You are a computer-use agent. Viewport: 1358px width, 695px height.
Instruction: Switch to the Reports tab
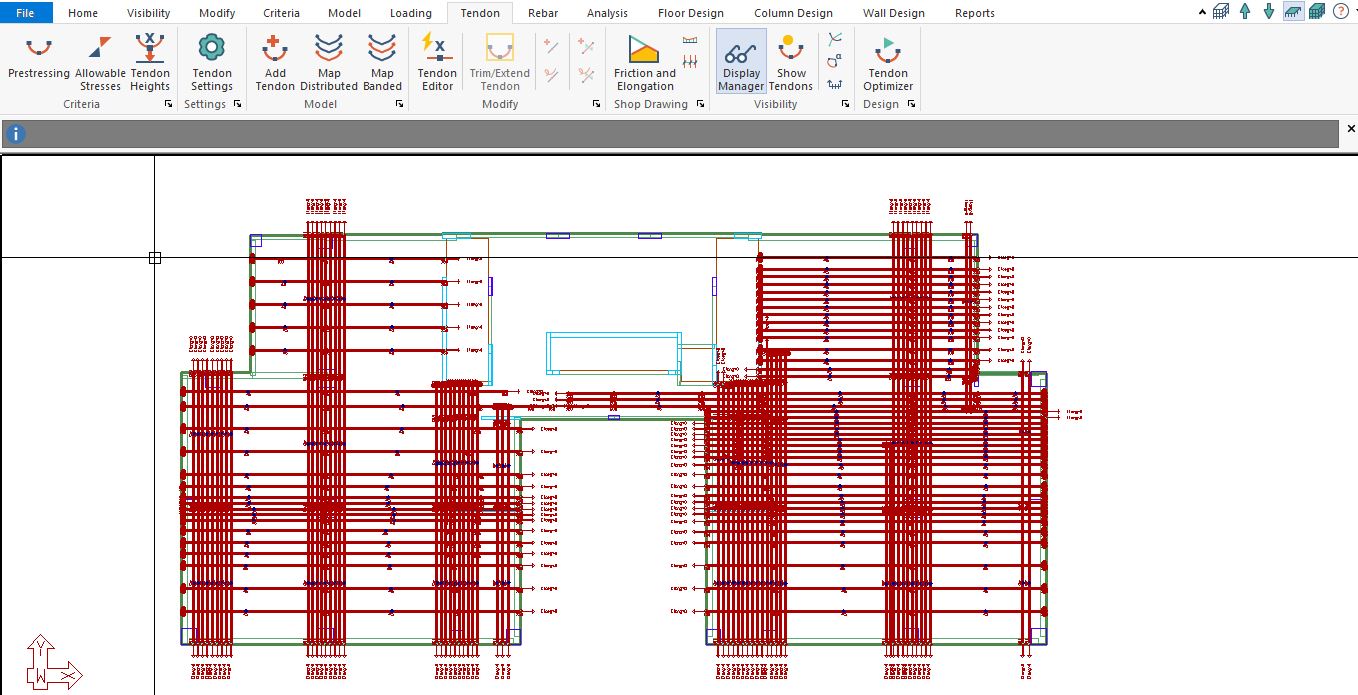point(974,13)
